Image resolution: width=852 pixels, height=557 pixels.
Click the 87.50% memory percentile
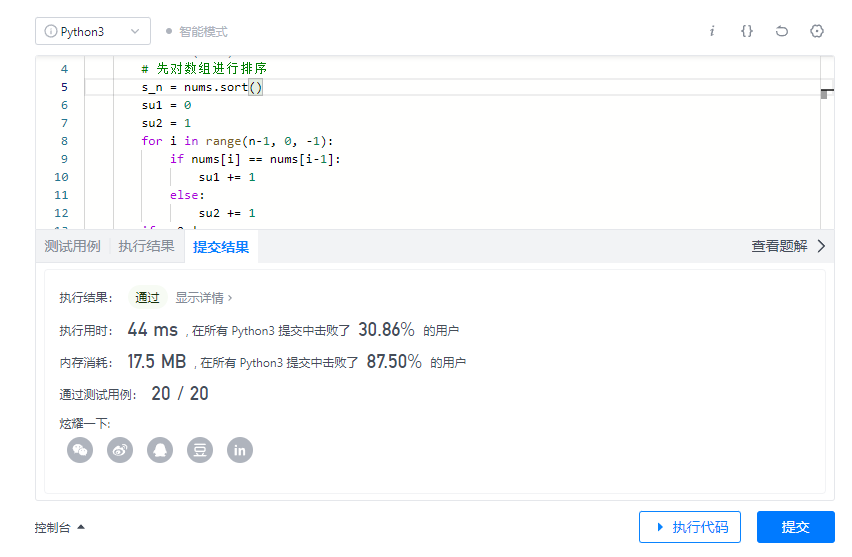click(394, 361)
